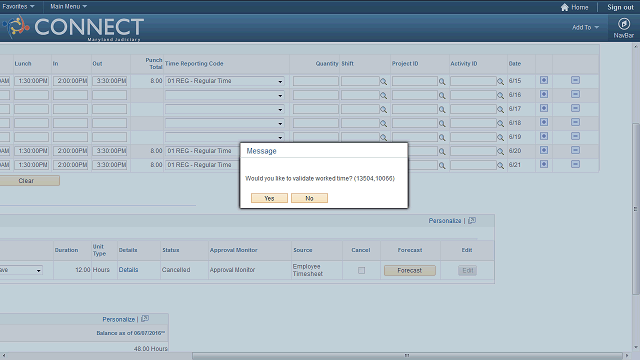Click the Cancelled status text
Screen dimensions: 640x360
(x=176, y=270)
